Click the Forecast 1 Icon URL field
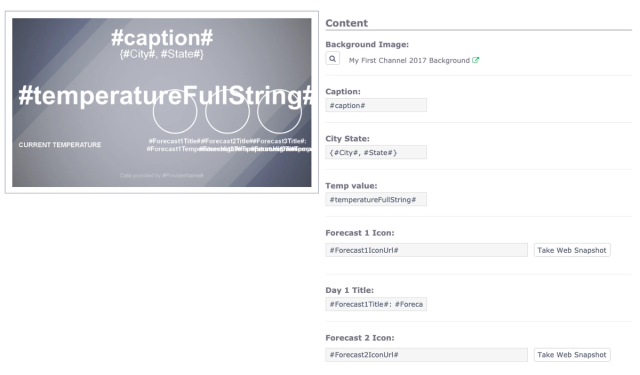640x375 pixels. coord(426,250)
